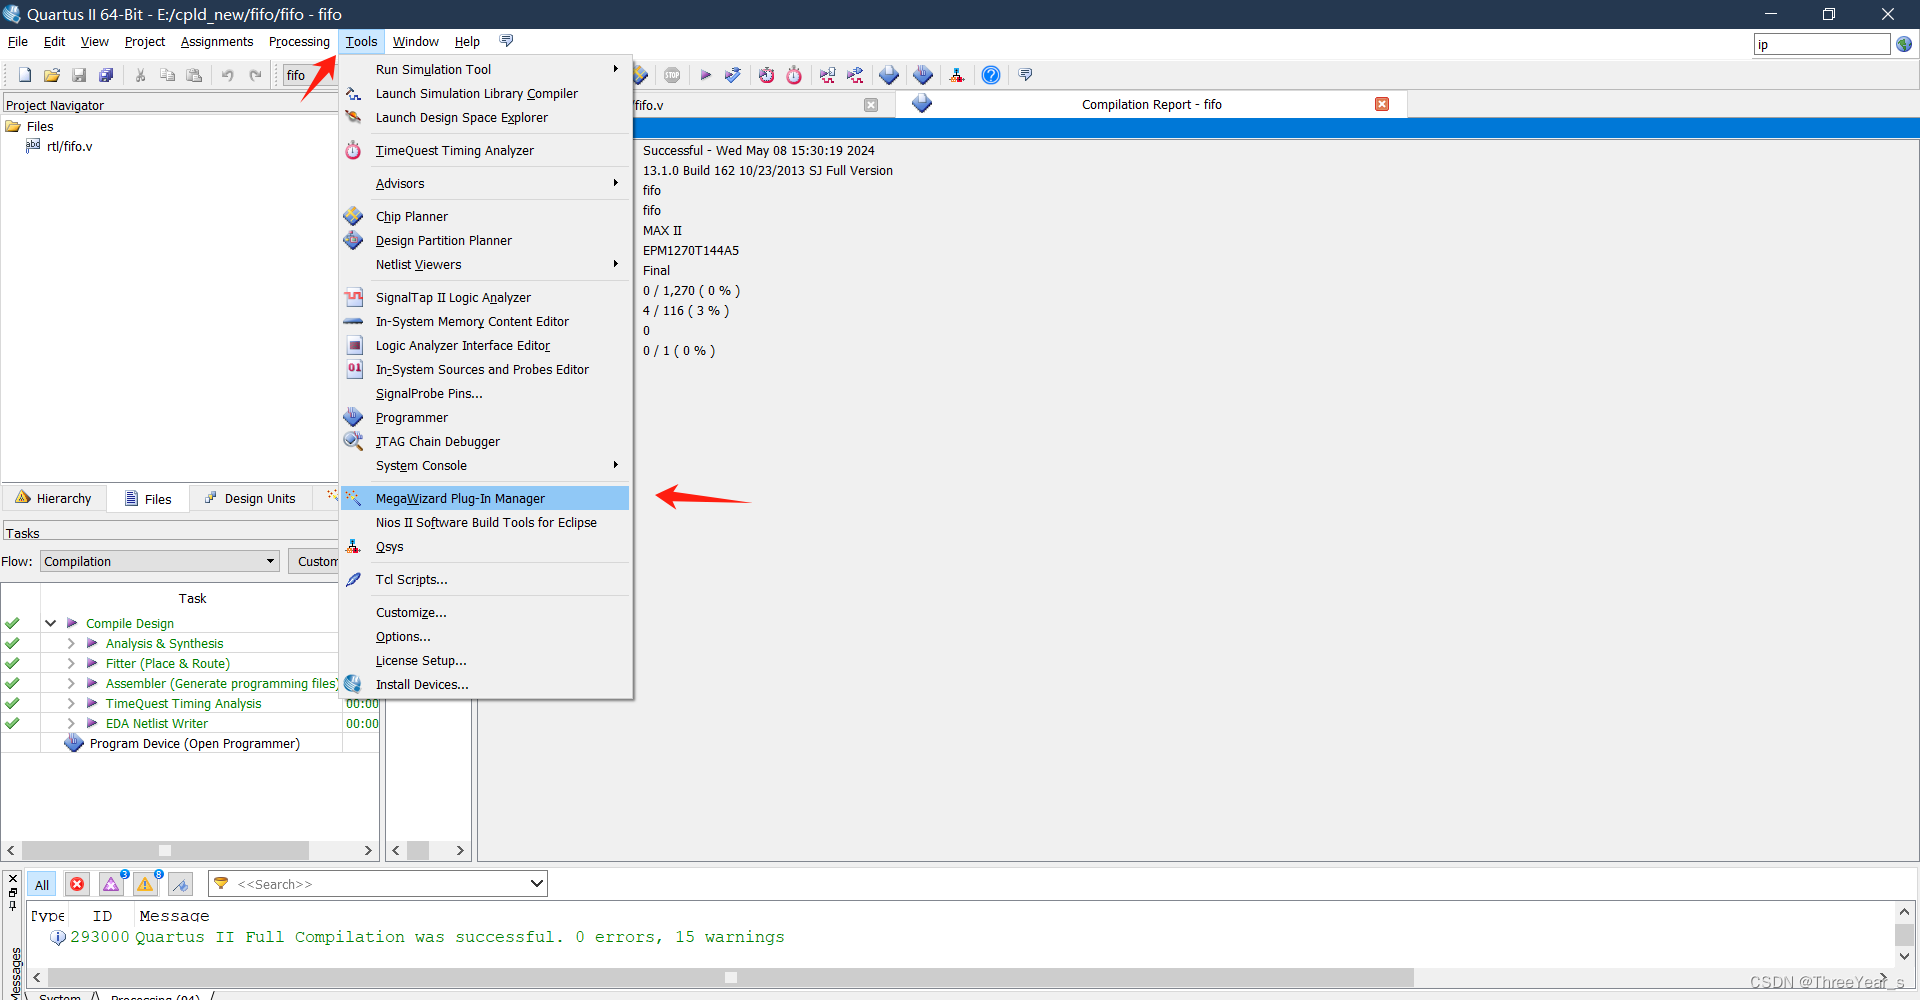The height and width of the screenshot is (1000, 1920).
Task: Toggle the critical warning messages filter
Action: [112, 884]
